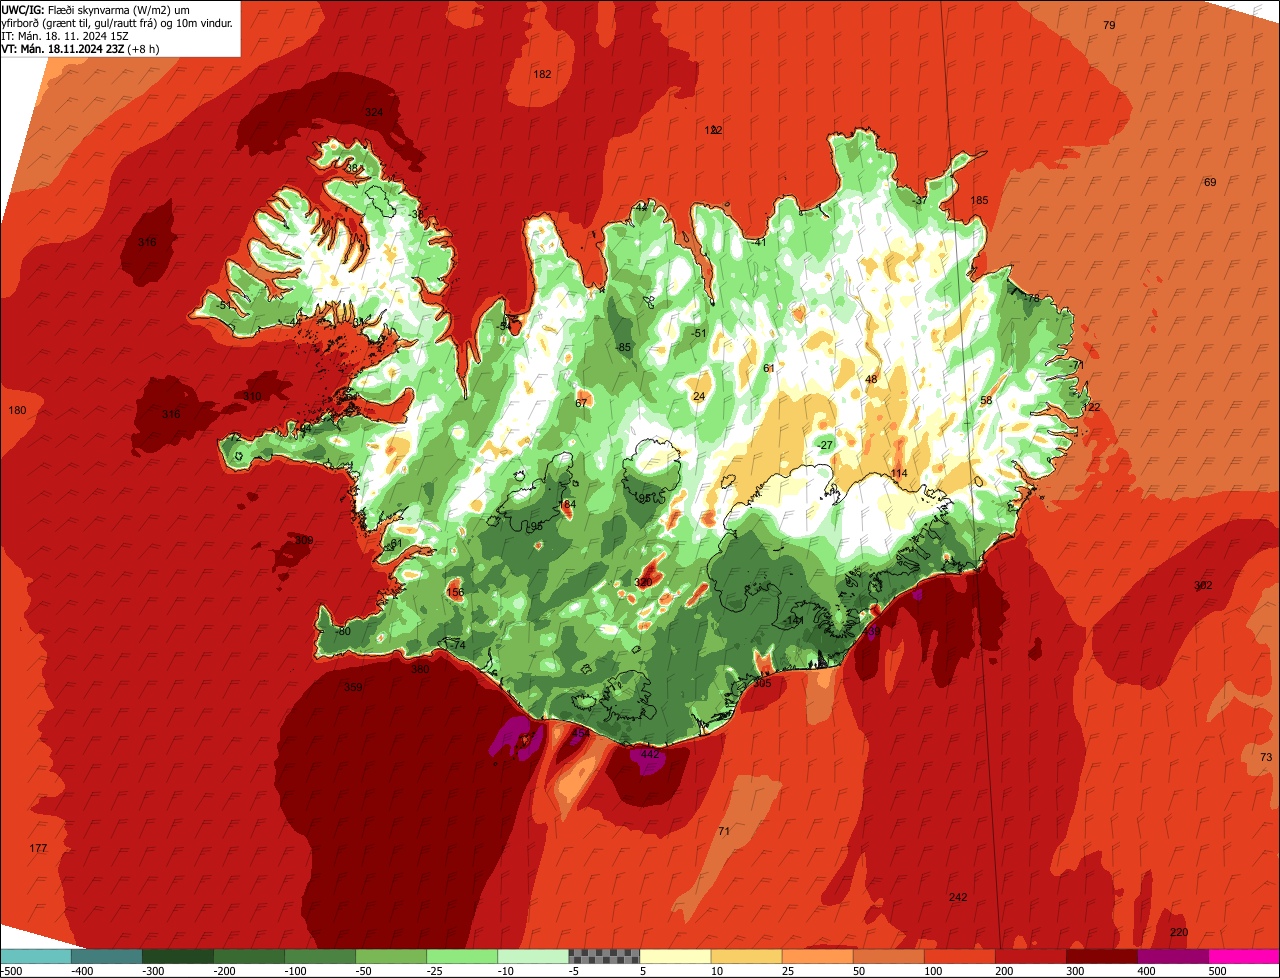Click the dark teal legend swatch from -400 to -300
This screenshot has height=978, width=1280.
point(106,956)
